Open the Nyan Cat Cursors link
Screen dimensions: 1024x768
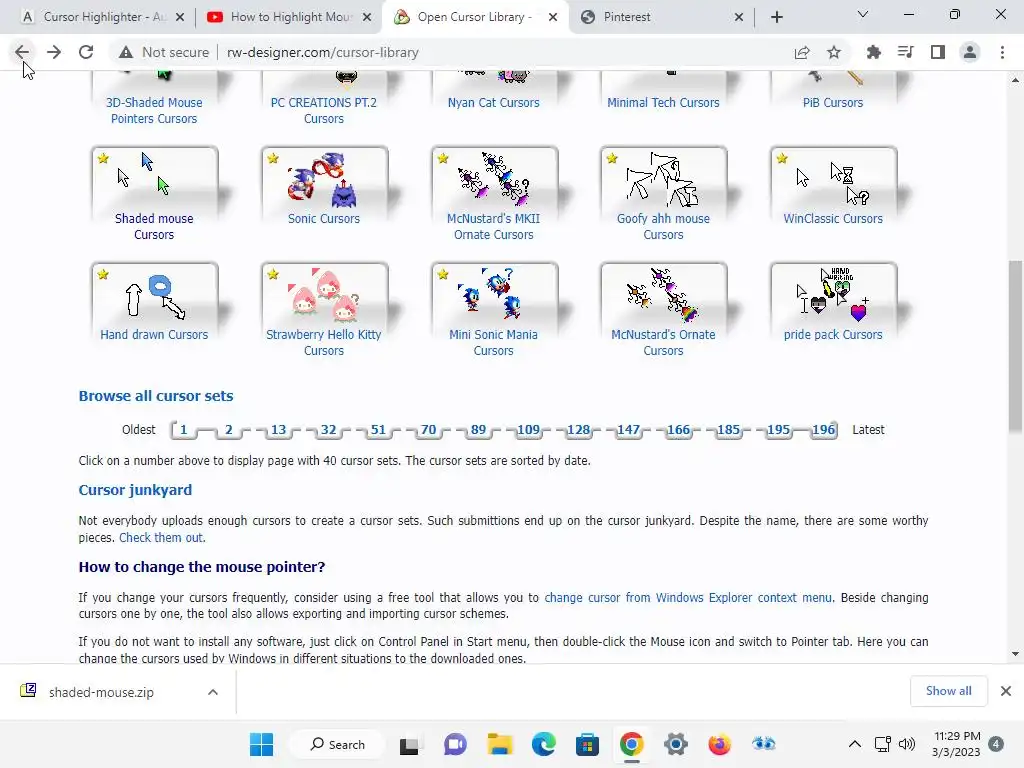494,103
